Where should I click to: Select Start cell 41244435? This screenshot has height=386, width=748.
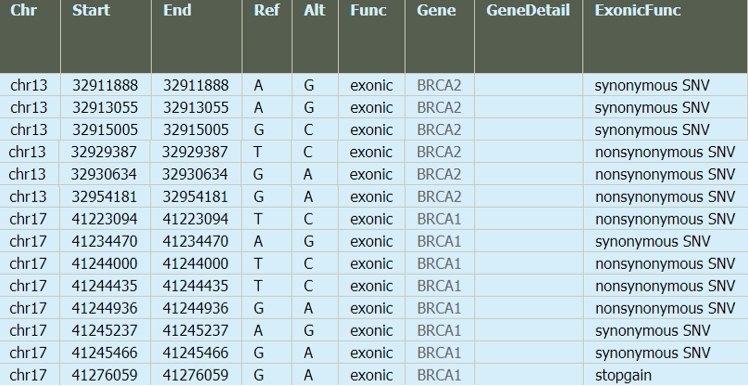pos(104,286)
